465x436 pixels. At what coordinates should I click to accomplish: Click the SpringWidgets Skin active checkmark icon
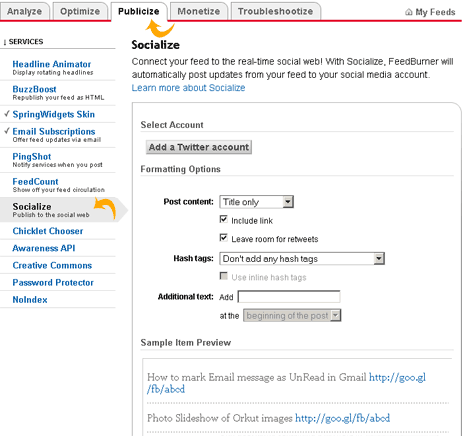[7, 114]
